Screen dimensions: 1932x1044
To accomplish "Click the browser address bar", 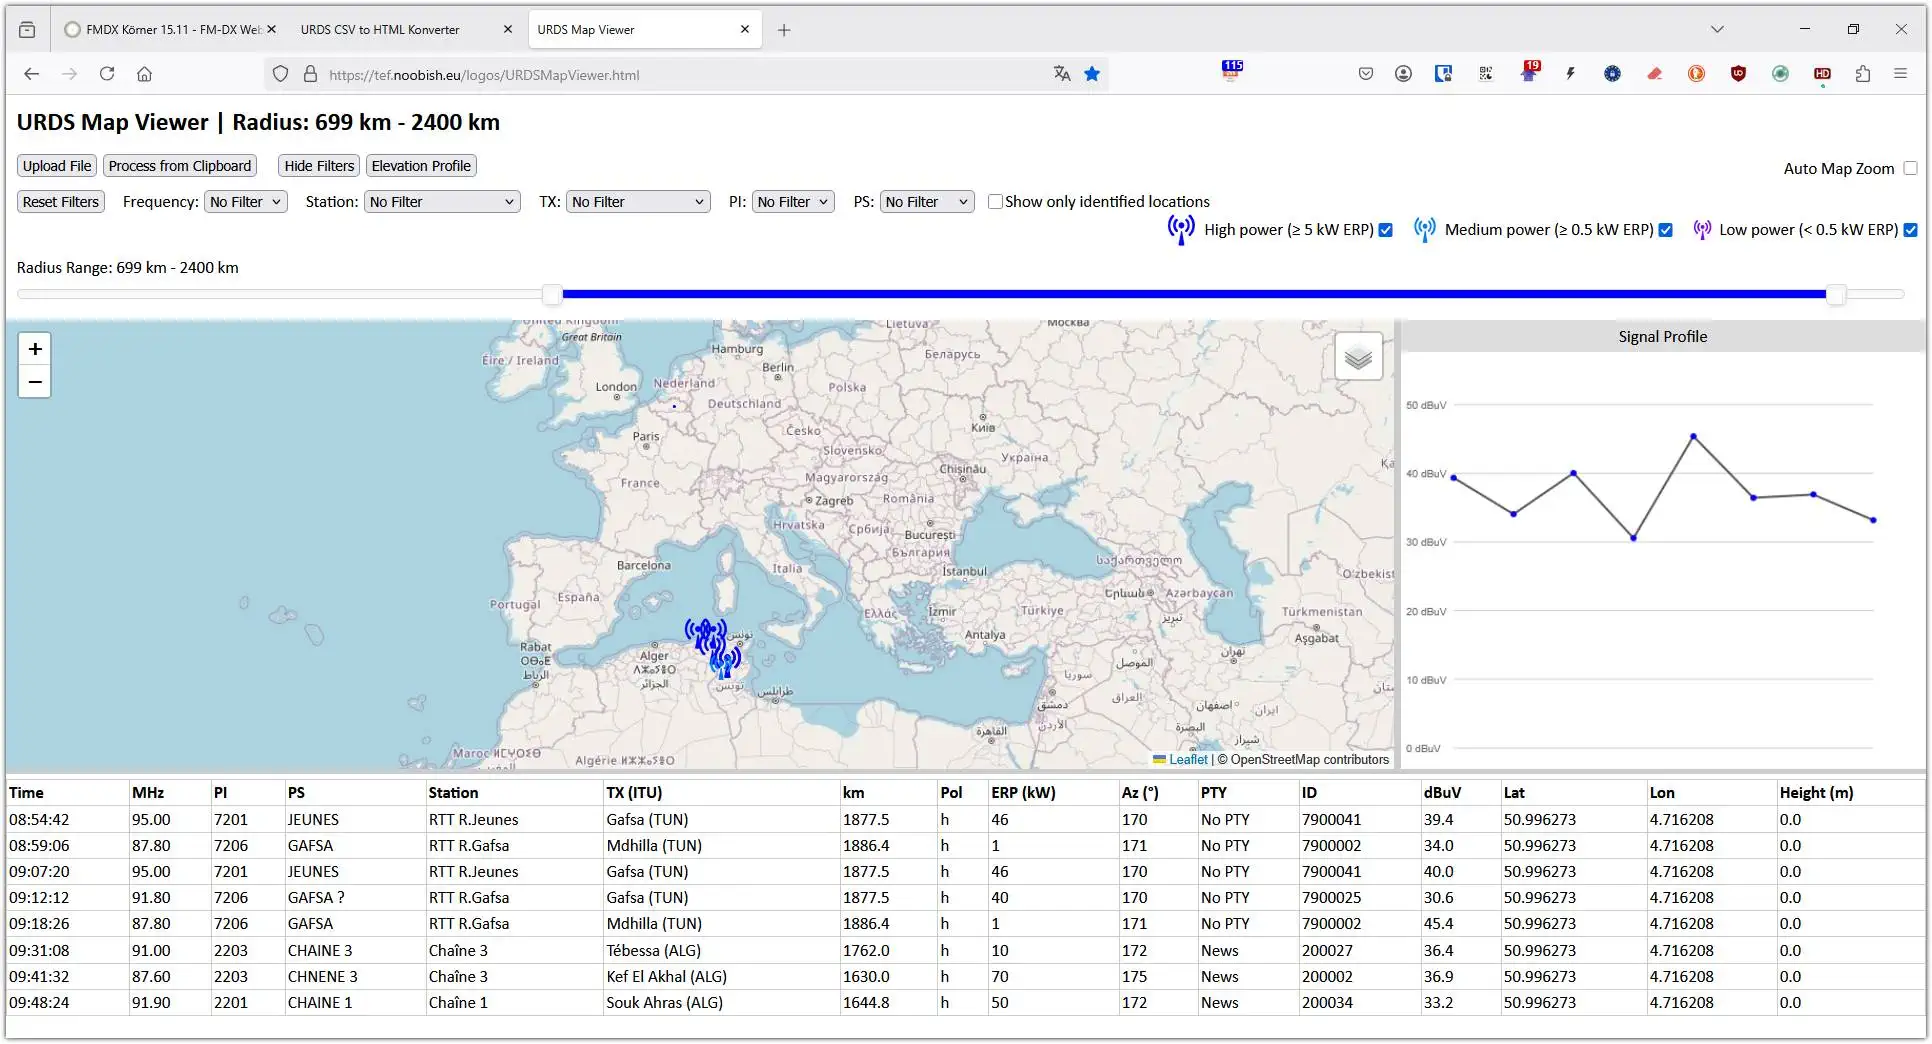I will click(x=680, y=75).
